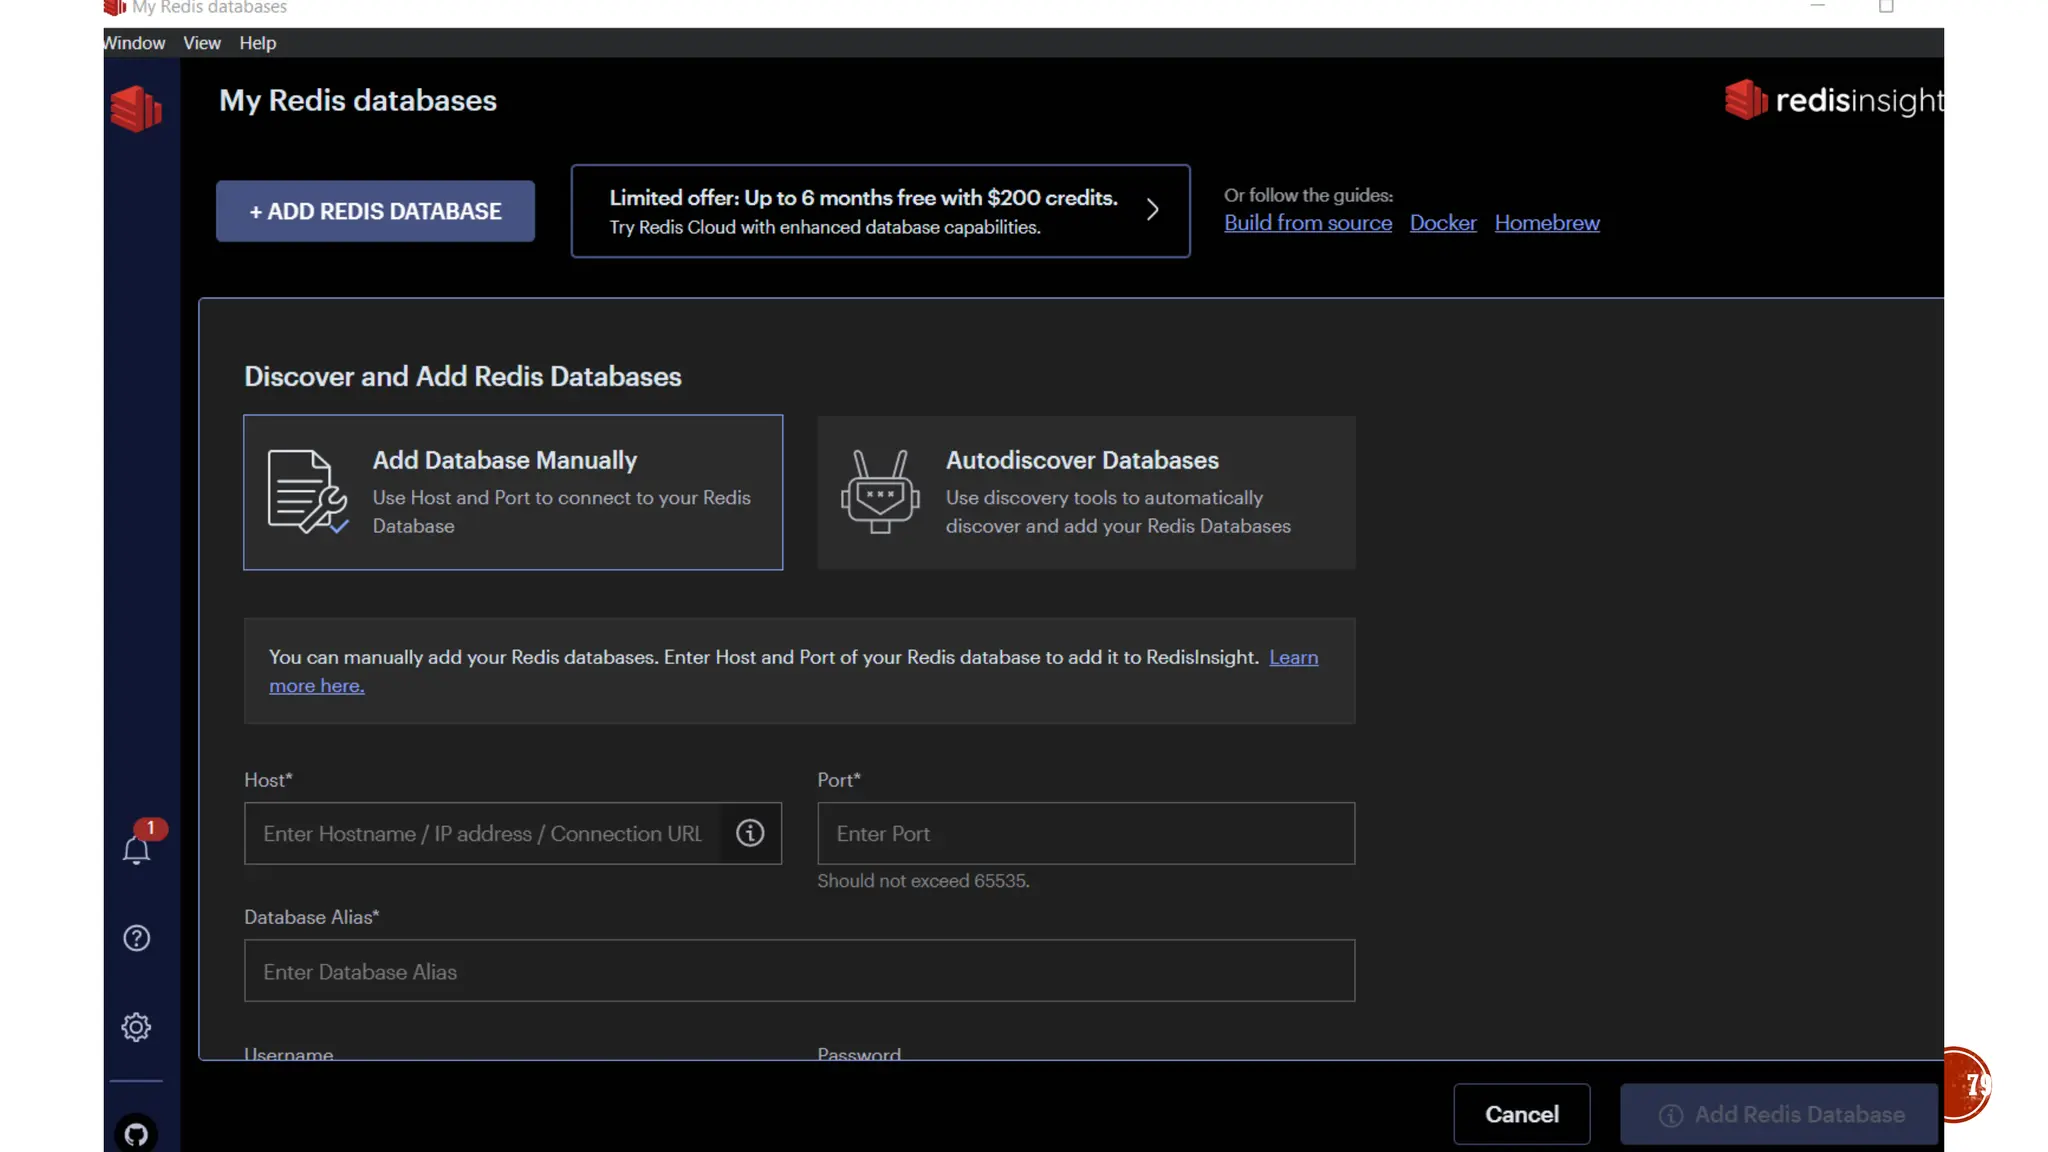Viewport: 2048px width, 1152px height.
Task: Open the help center question-mark icon
Action: coord(136,938)
